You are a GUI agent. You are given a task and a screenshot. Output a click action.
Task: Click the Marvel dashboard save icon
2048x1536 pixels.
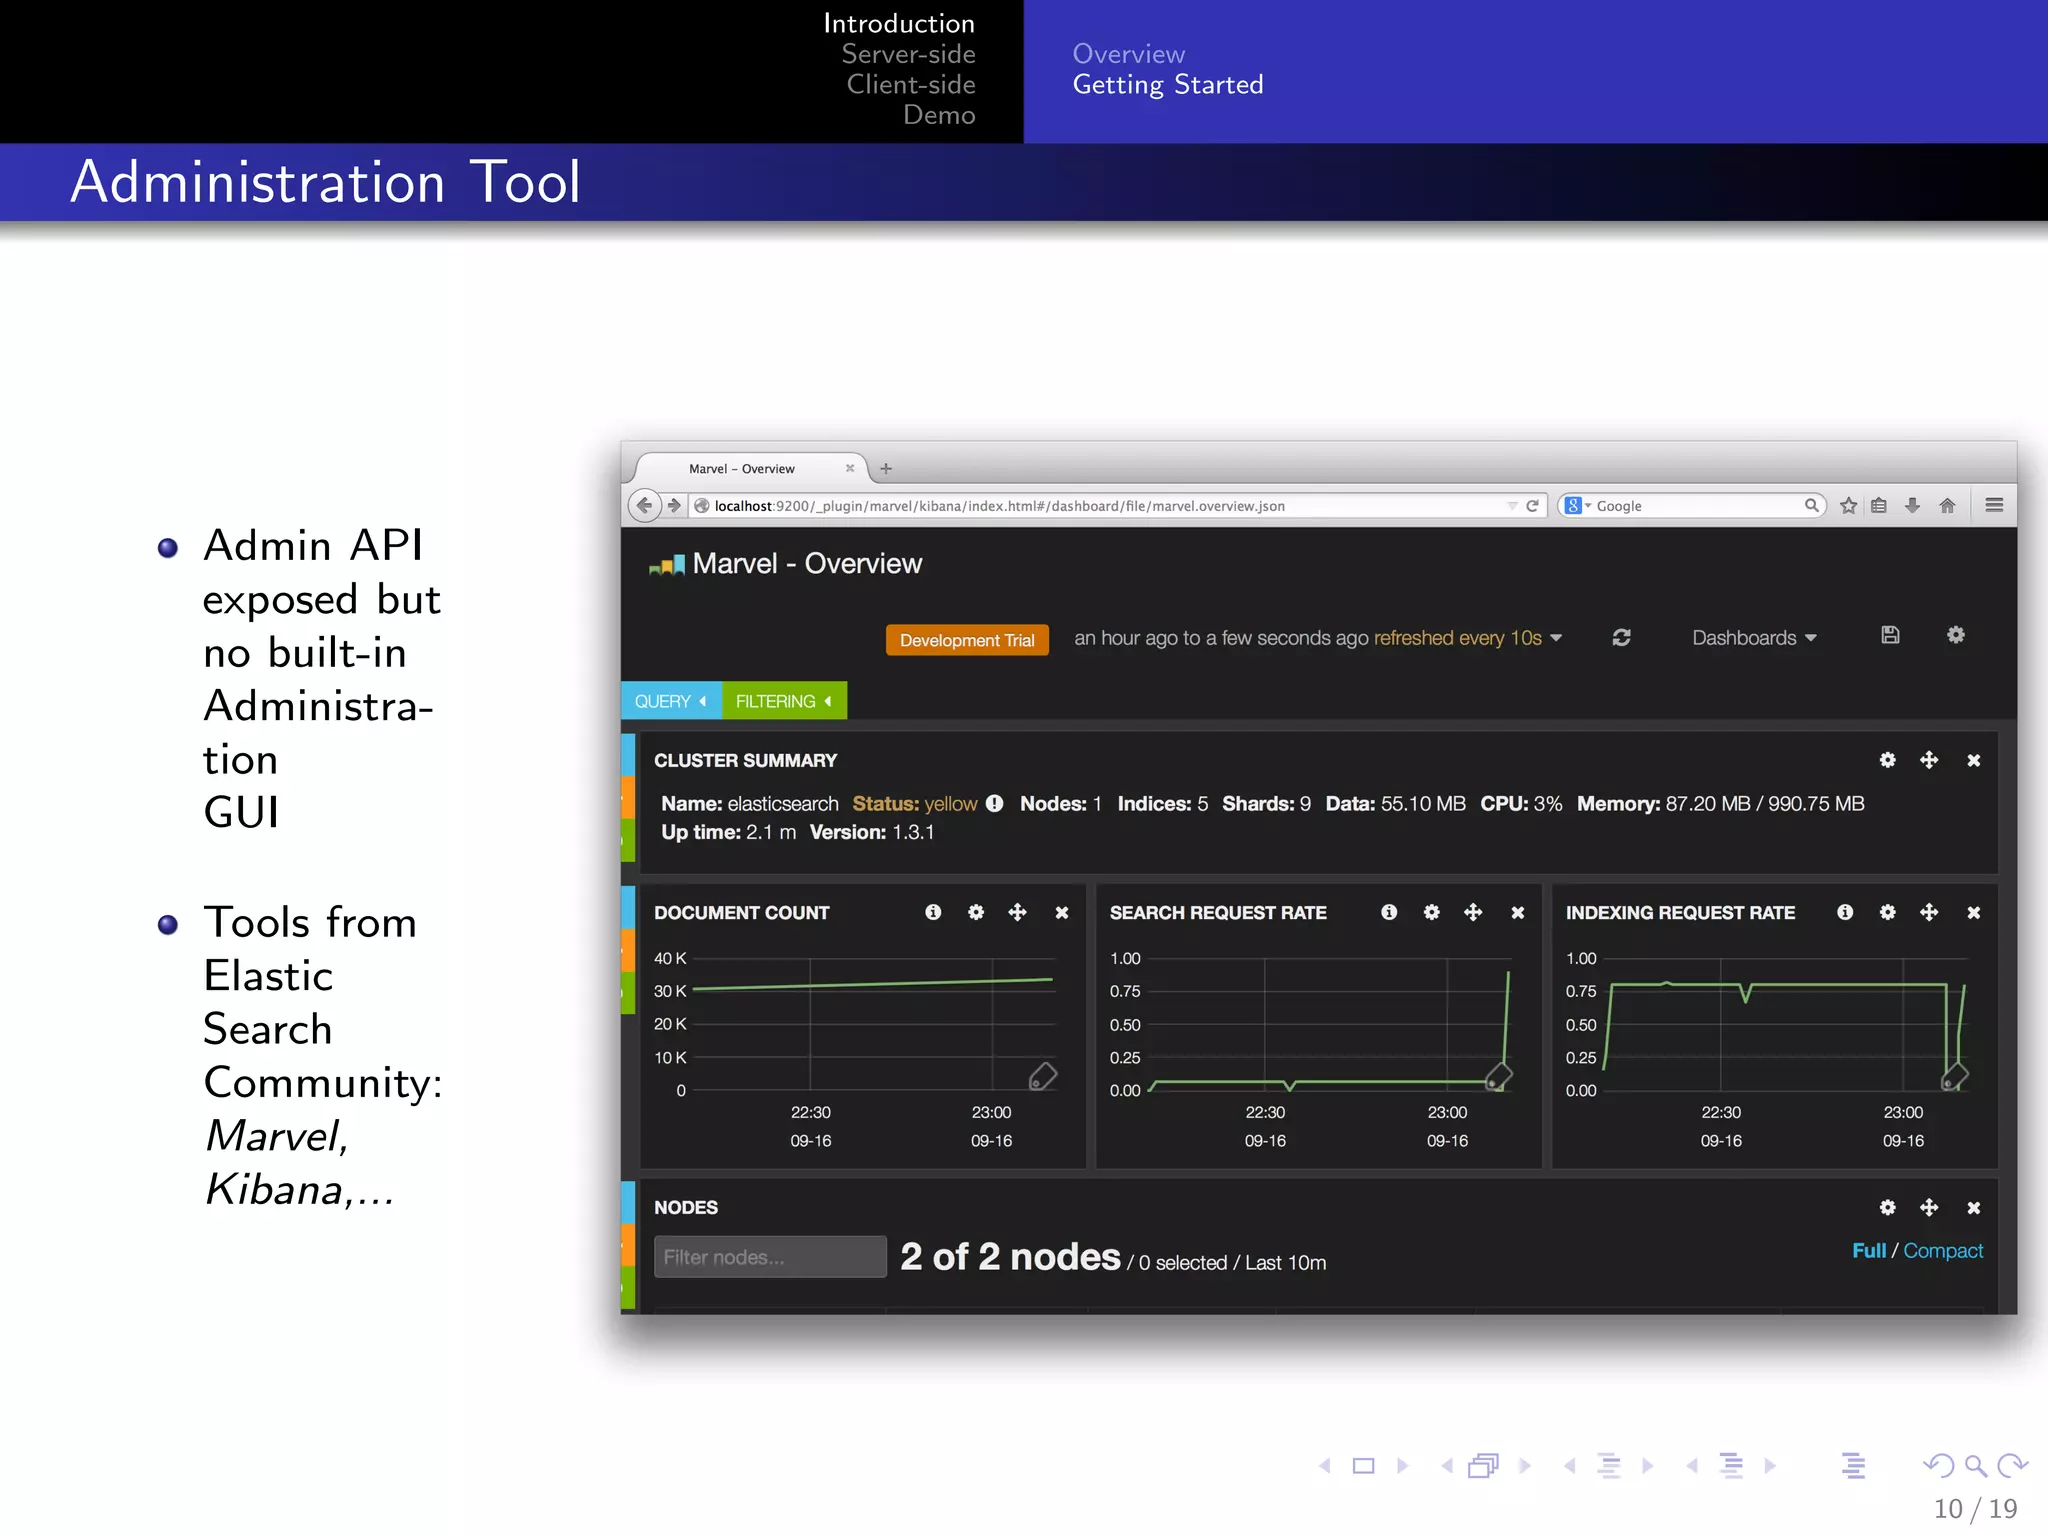[x=1890, y=636]
